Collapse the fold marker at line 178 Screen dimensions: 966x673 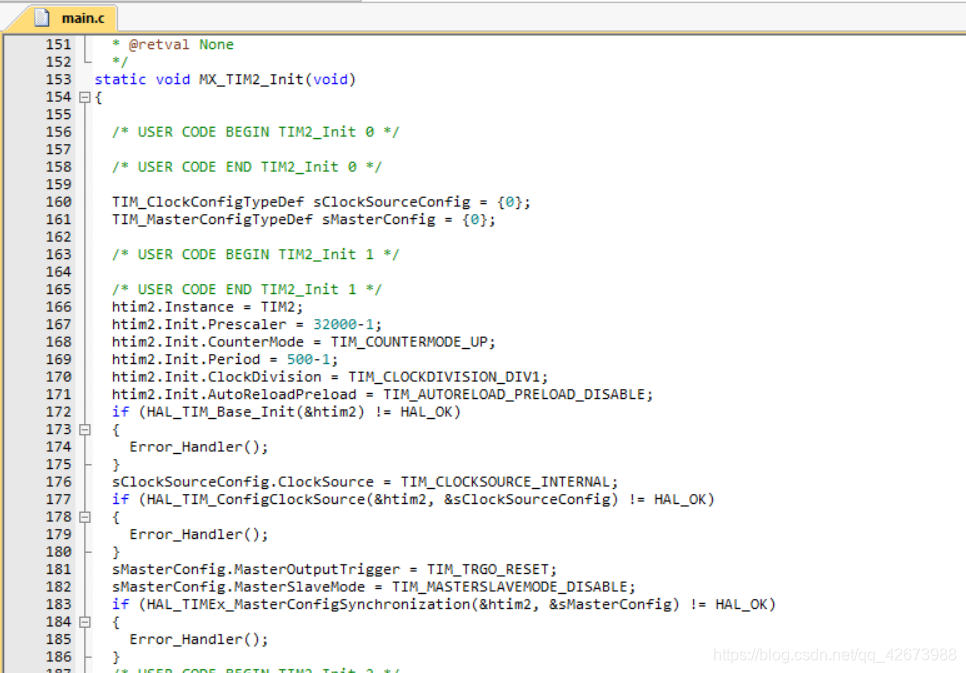coord(85,517)
